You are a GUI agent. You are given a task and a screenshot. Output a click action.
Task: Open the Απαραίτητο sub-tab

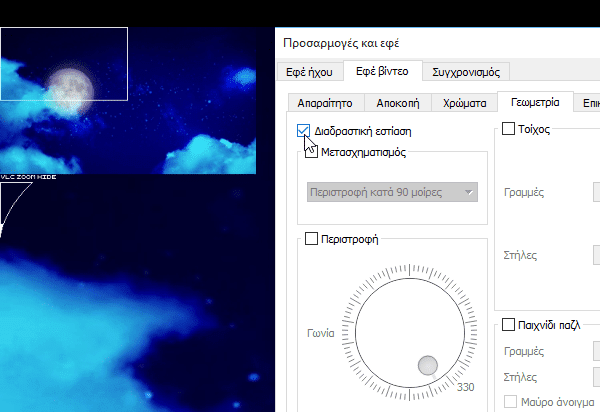tap(325, 103)
